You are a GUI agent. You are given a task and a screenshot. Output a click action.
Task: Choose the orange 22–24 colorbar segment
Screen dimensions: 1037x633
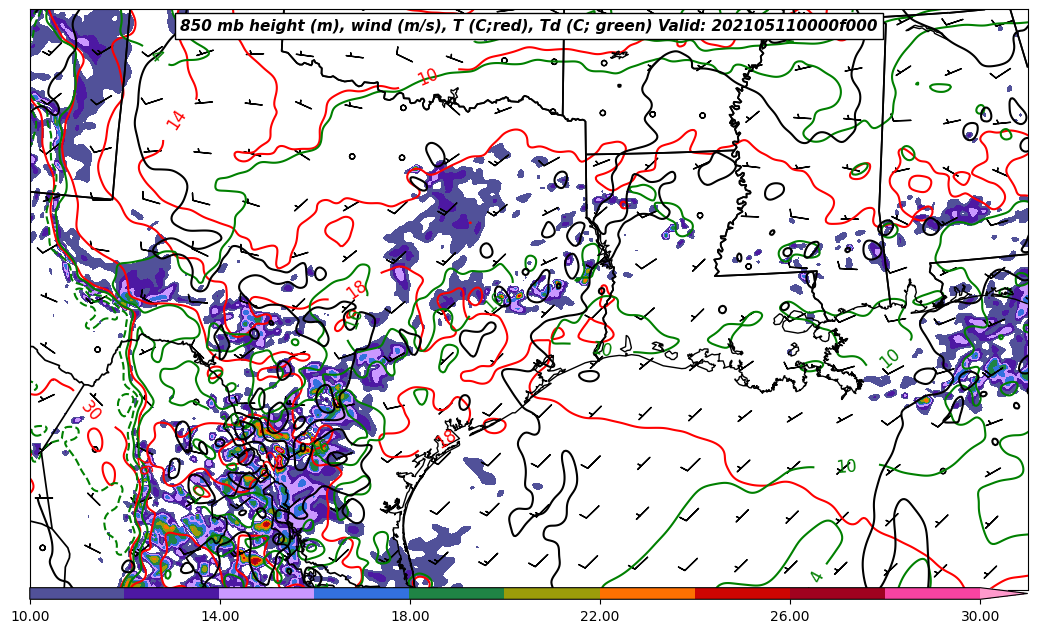[x=647, y=593]
